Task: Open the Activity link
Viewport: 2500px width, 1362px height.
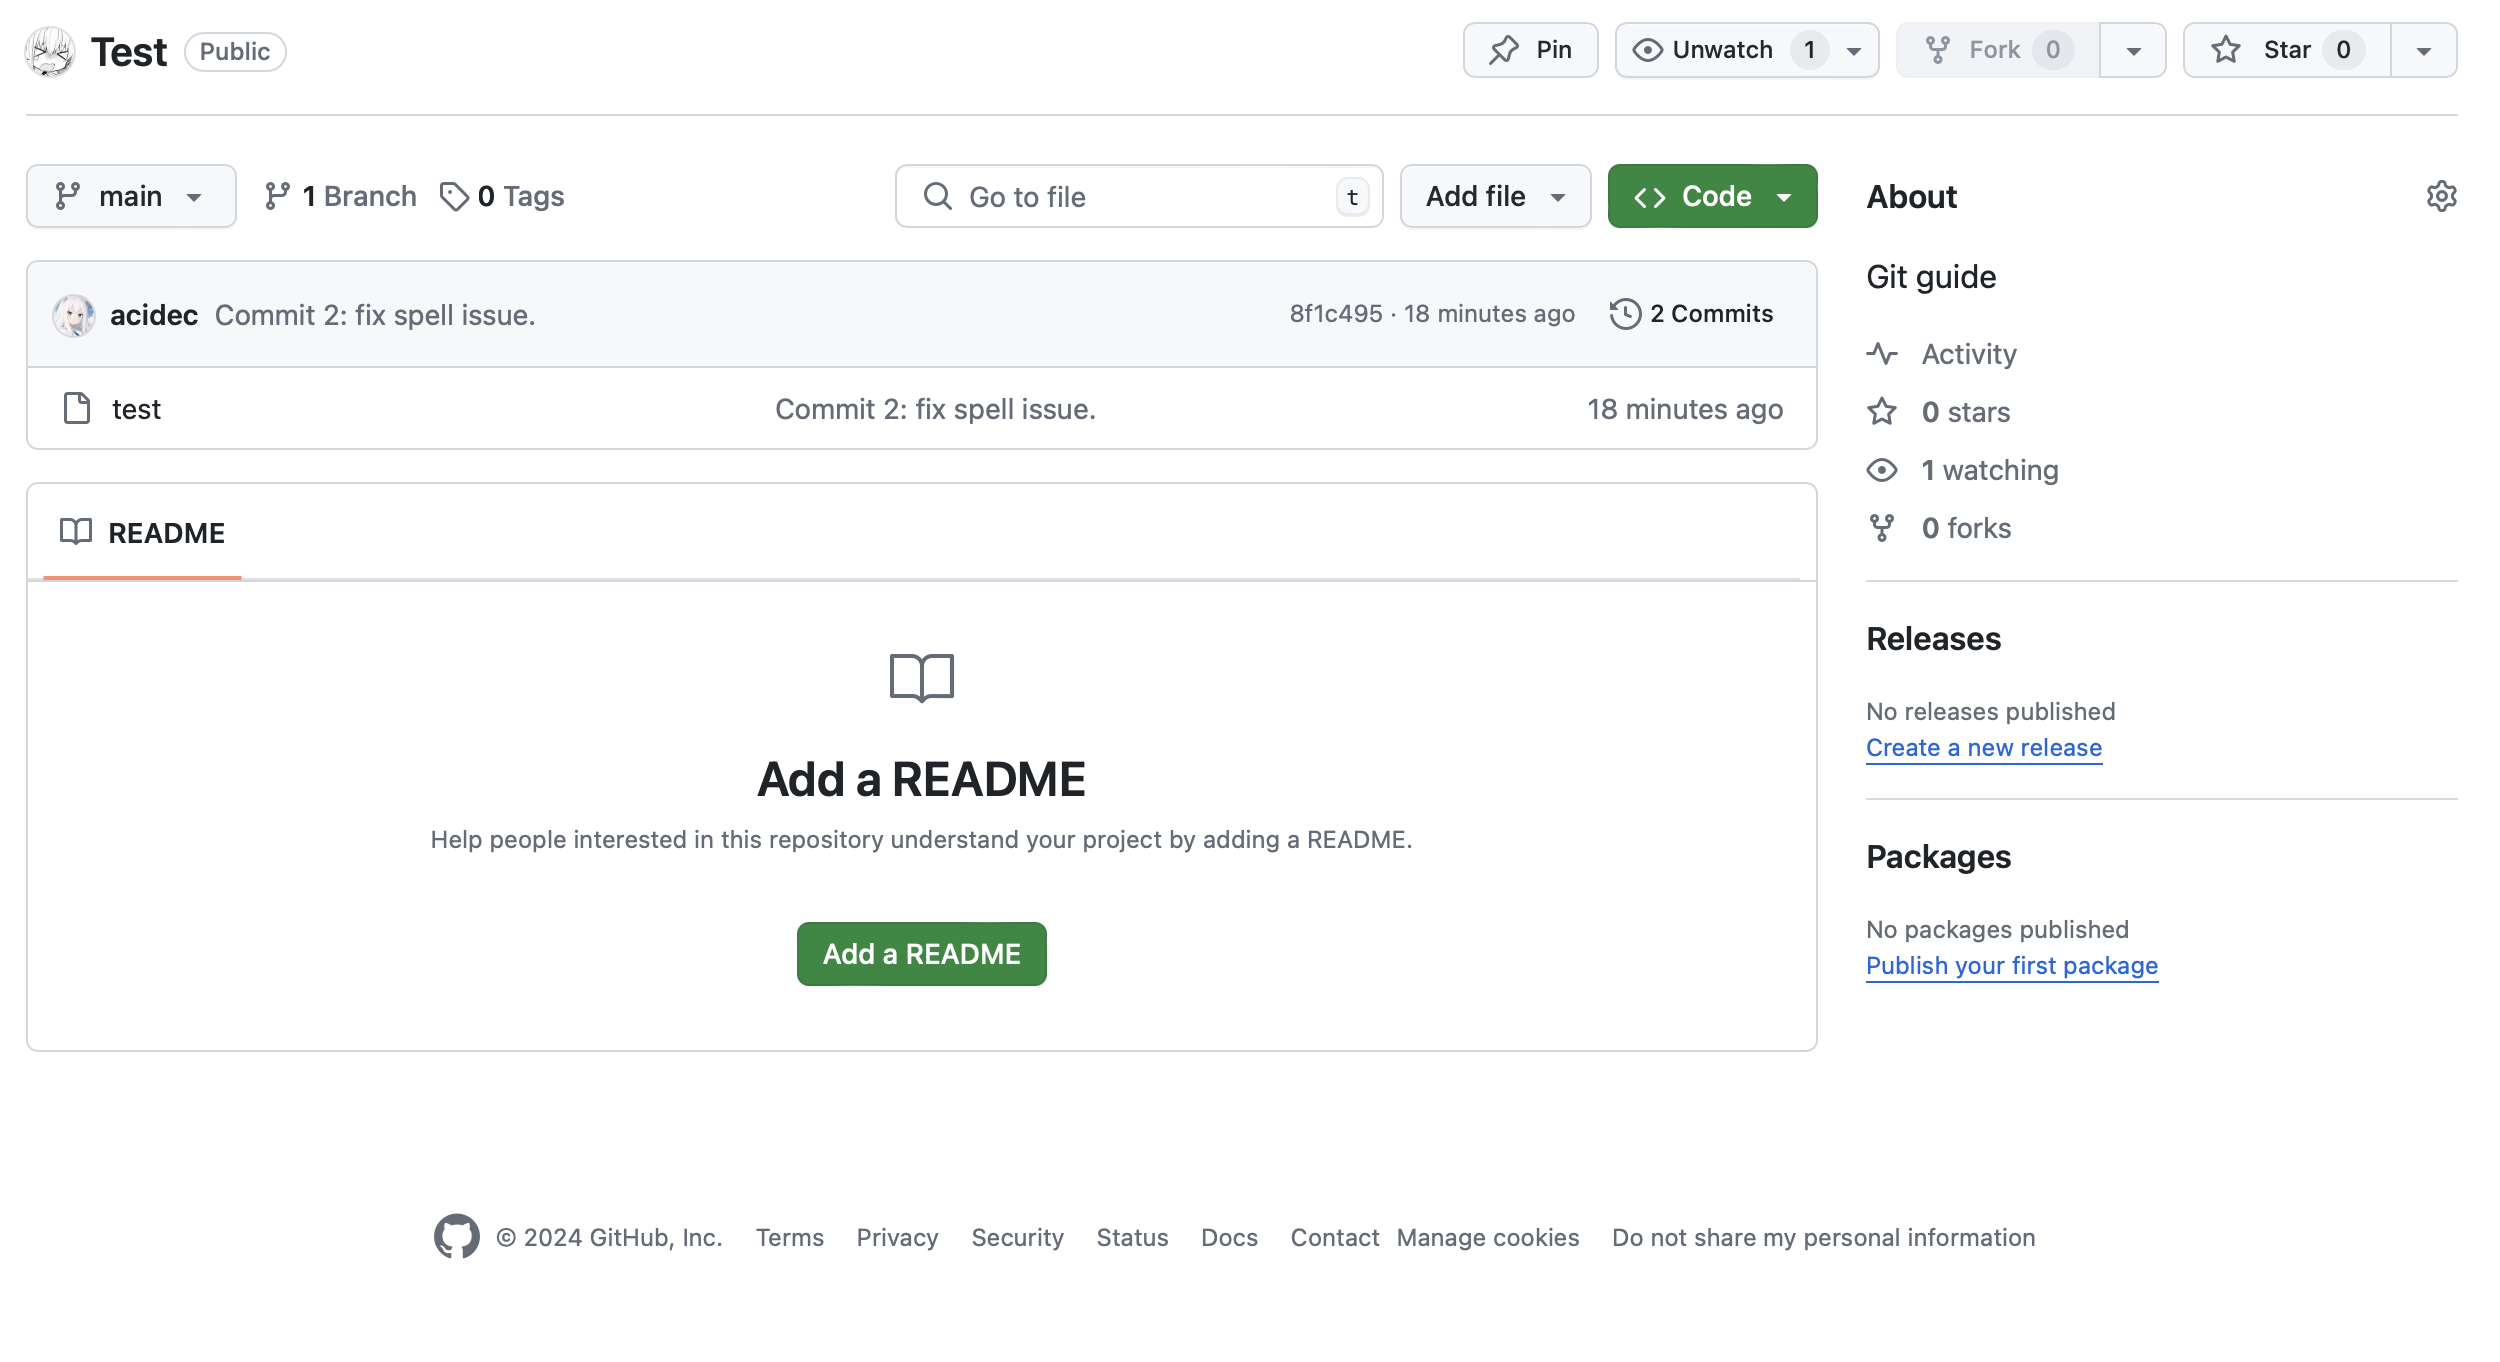Action: click(x=1969, y=354)
